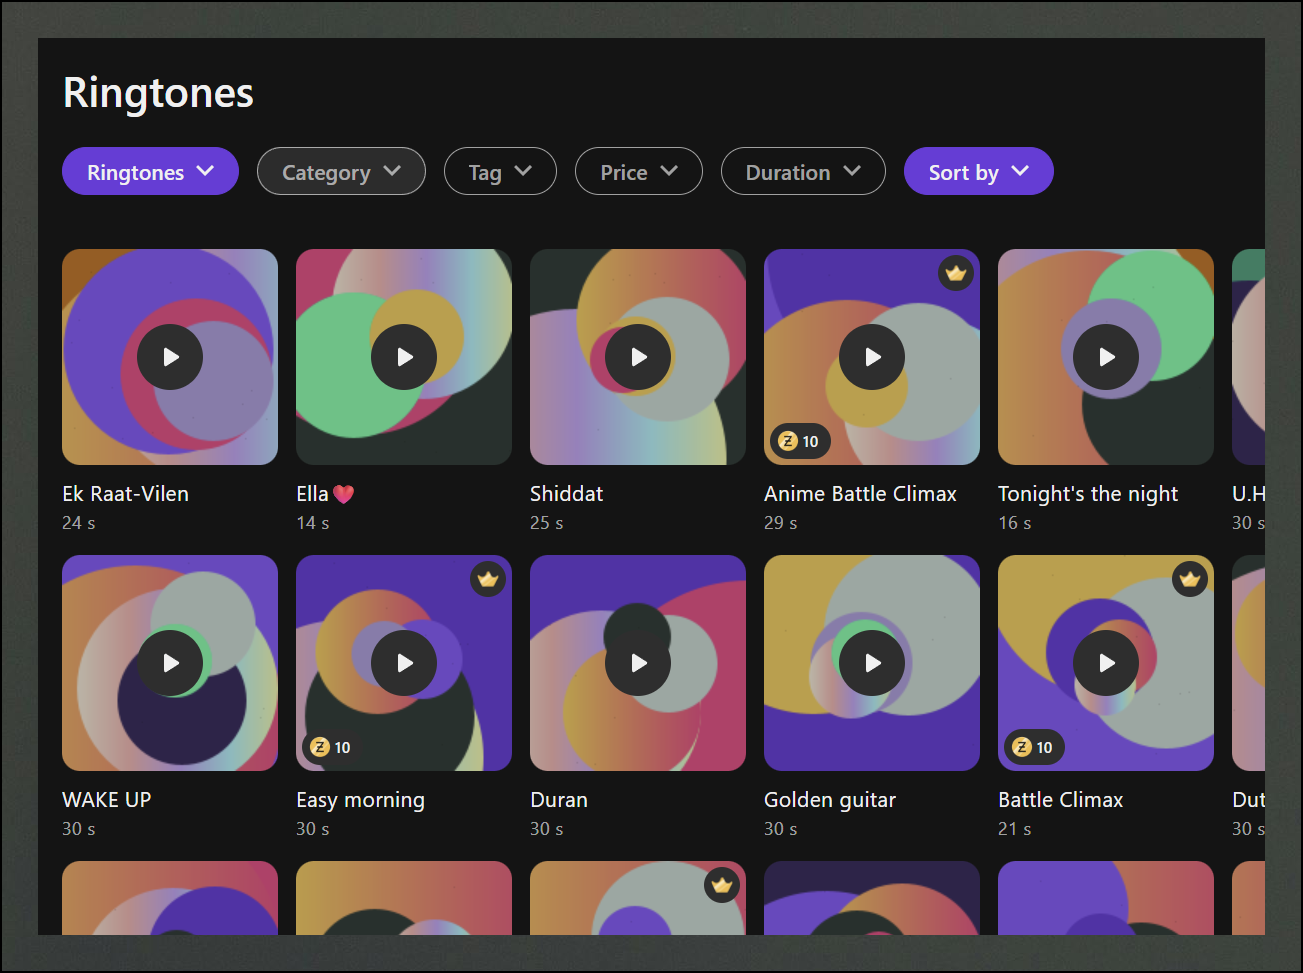This screenshot has height=973, width=1303.
Task: Expand the Tag filter
Action: (500, 171)
